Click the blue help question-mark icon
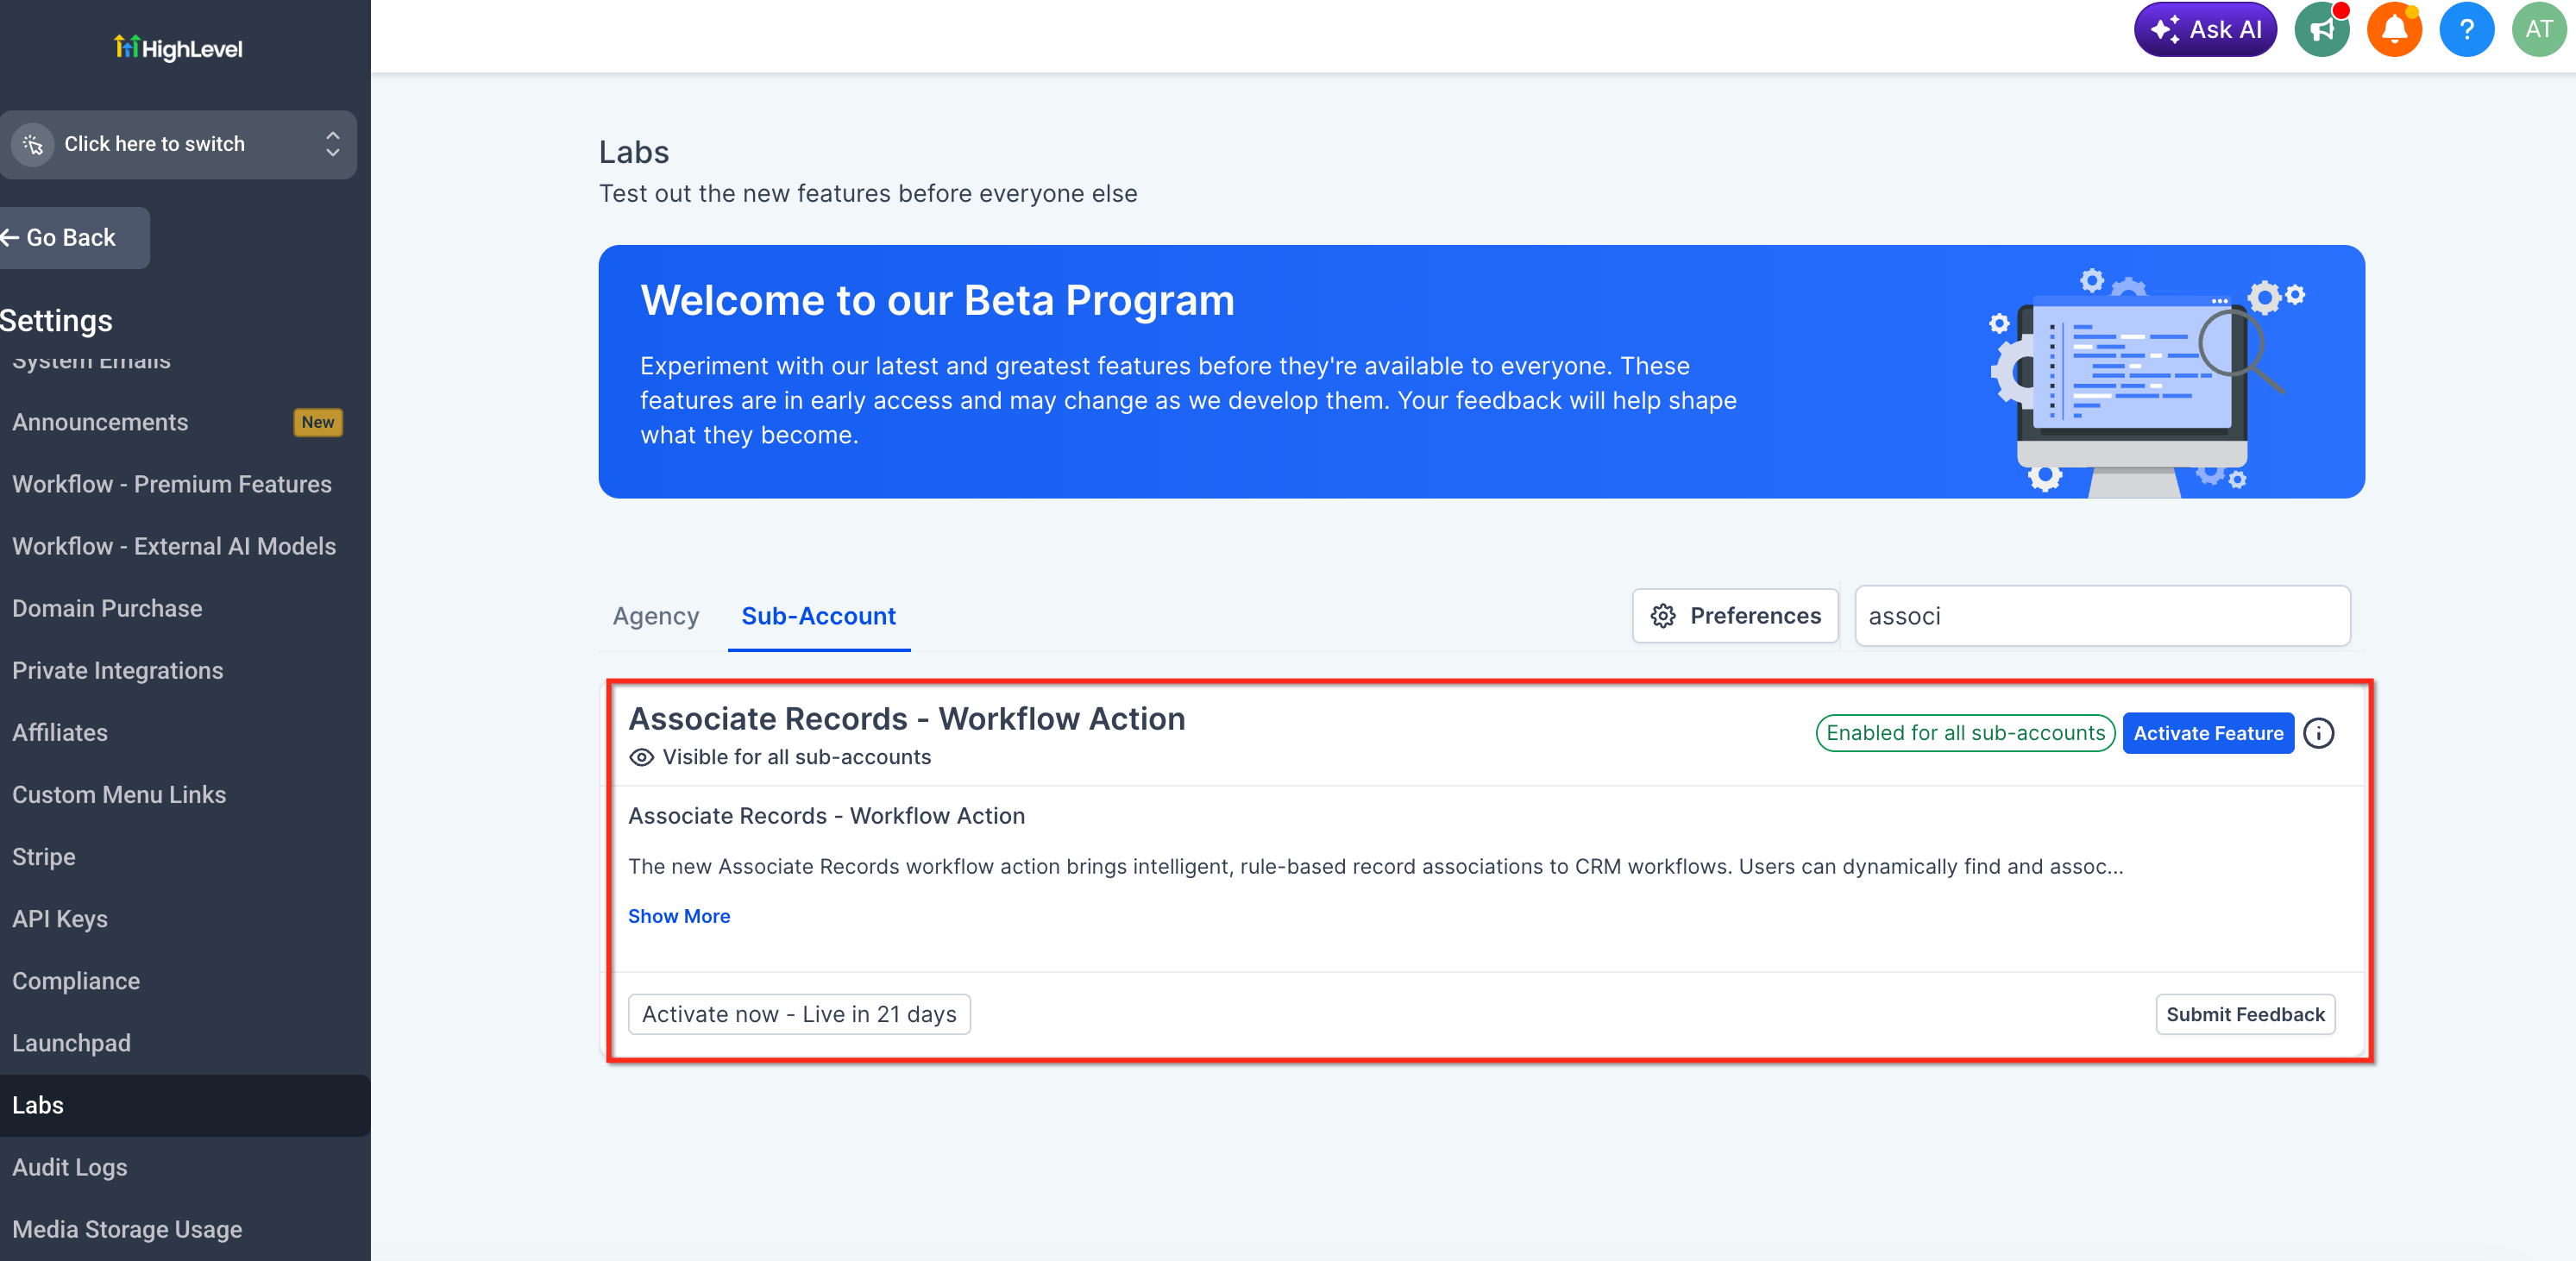This screenshot has height=1261, width=2576. (2466, 30)
